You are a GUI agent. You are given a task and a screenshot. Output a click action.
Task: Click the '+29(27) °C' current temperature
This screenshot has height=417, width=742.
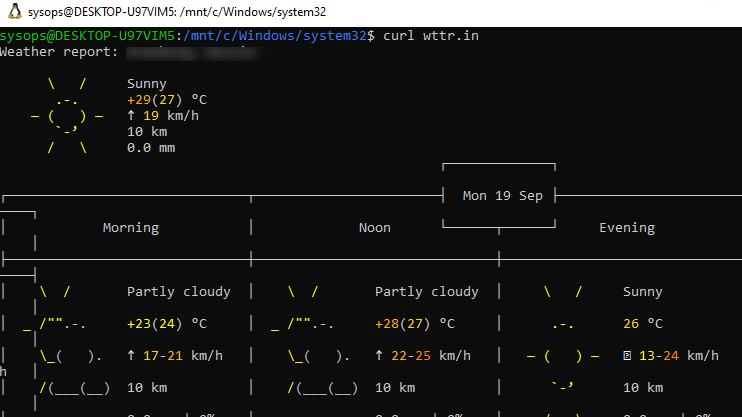[167, 100]
